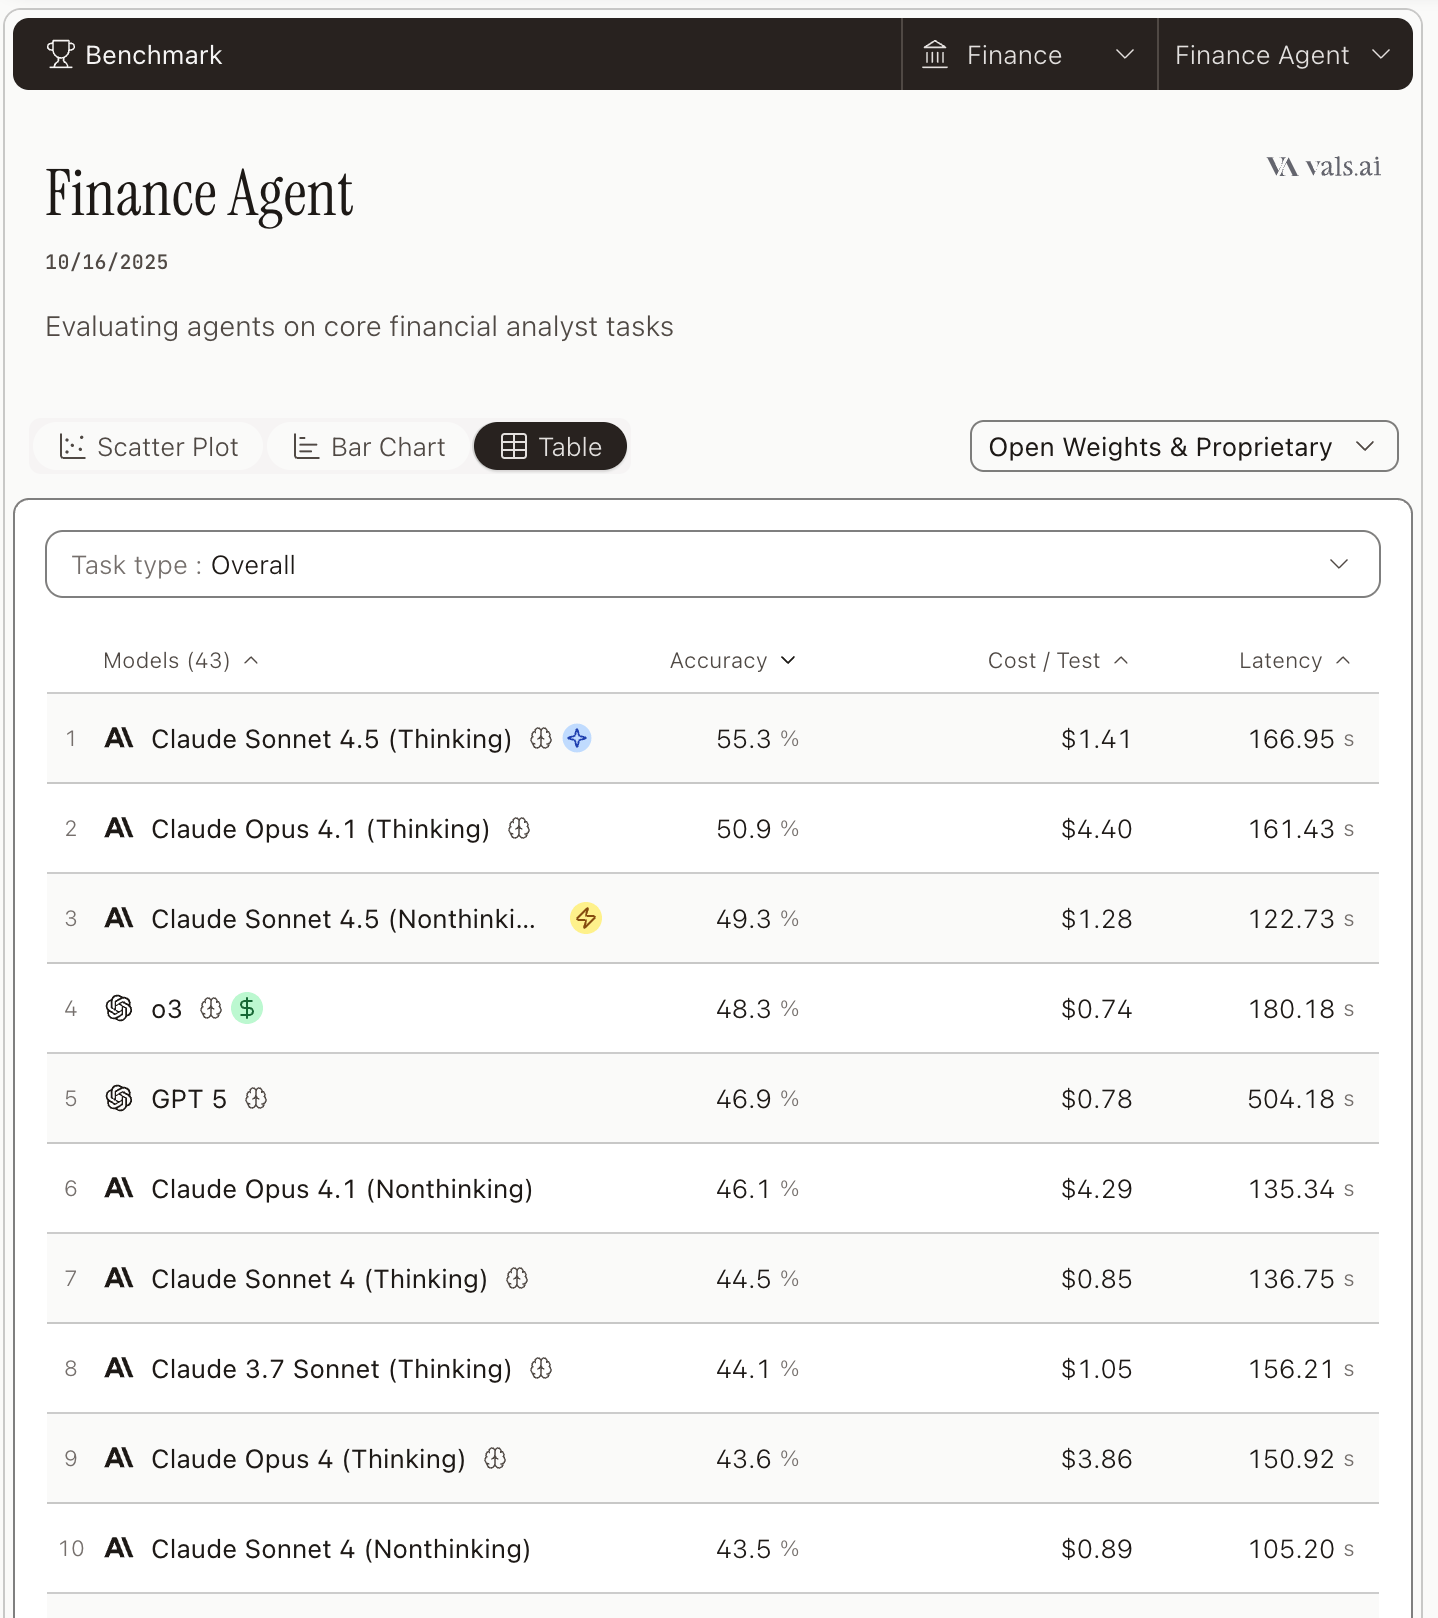Sort by the Models (43) column
The height and width of the screenshot is (1618, 1438).
pos(181,661)
